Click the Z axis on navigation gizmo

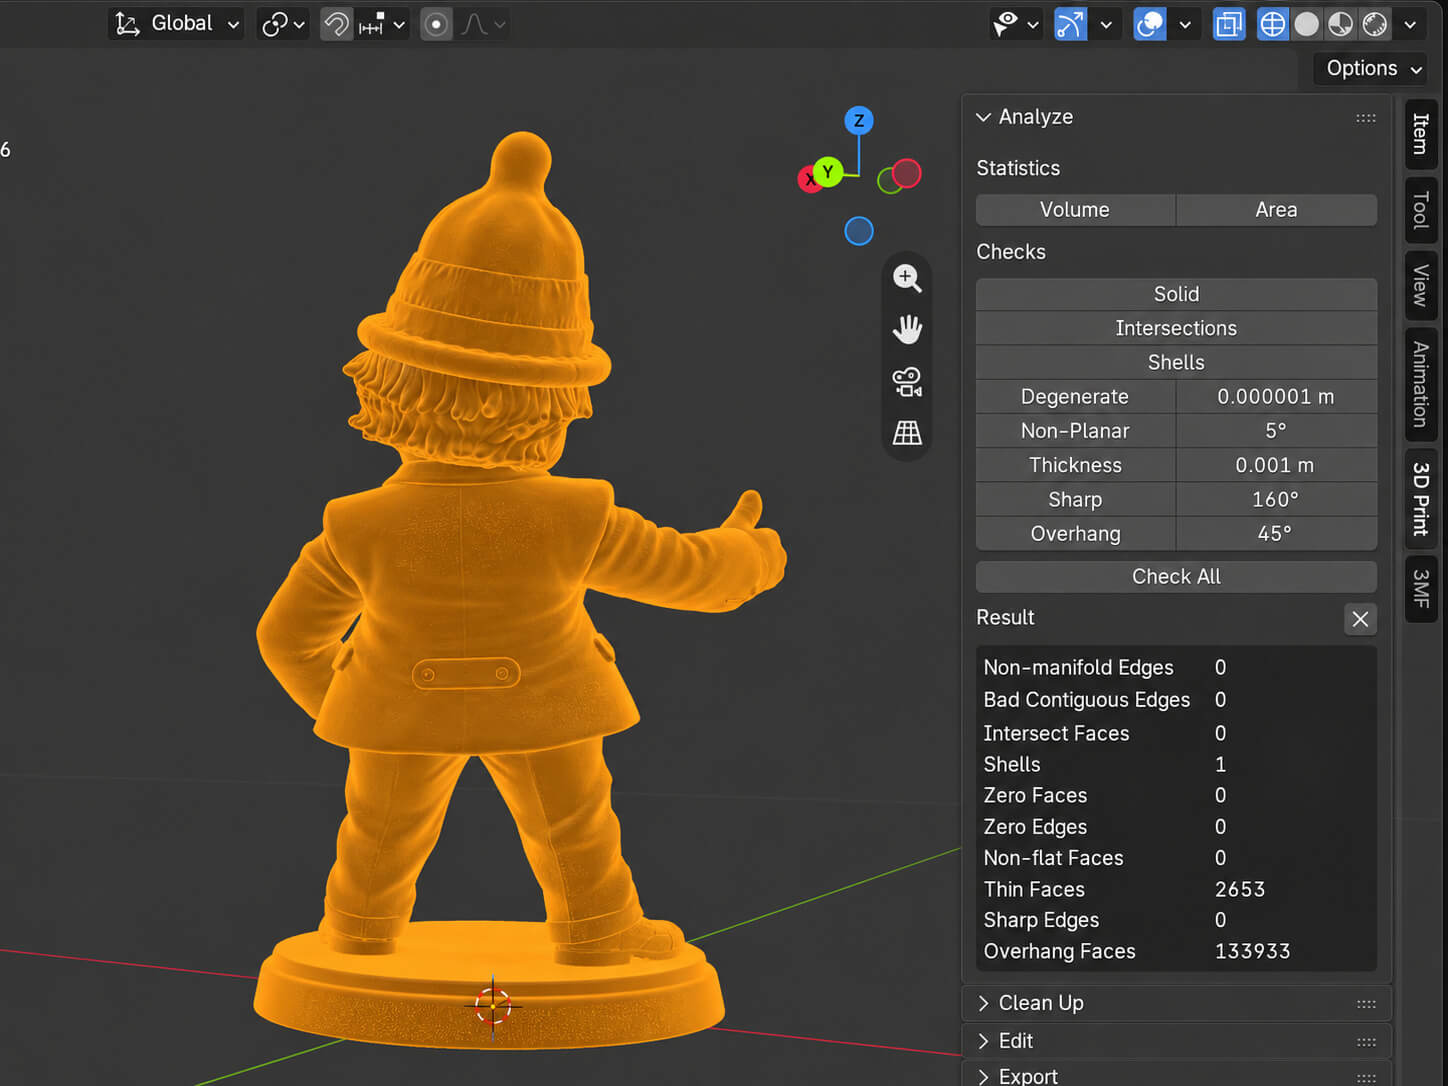tap(859, 120)
